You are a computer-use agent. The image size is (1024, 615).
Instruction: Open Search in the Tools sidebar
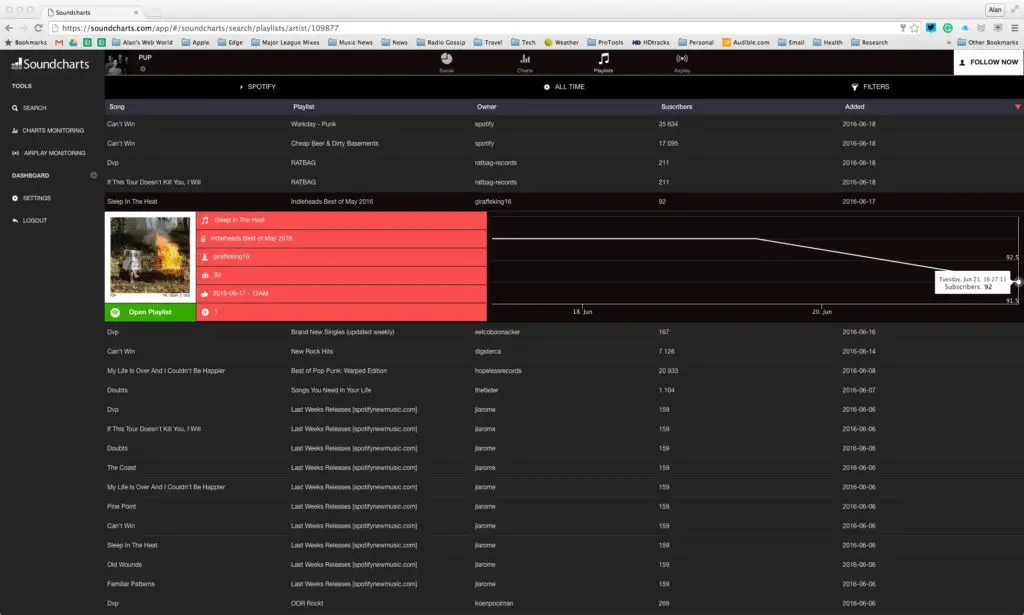[x=29, y=108]
